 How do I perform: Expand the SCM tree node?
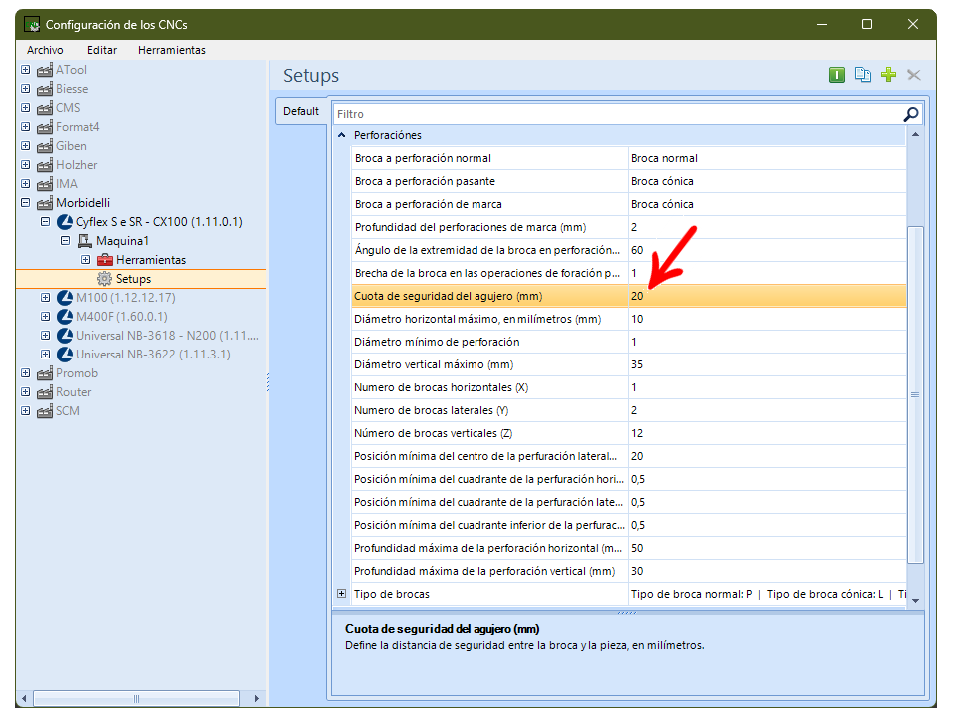[x=26, y=411]
